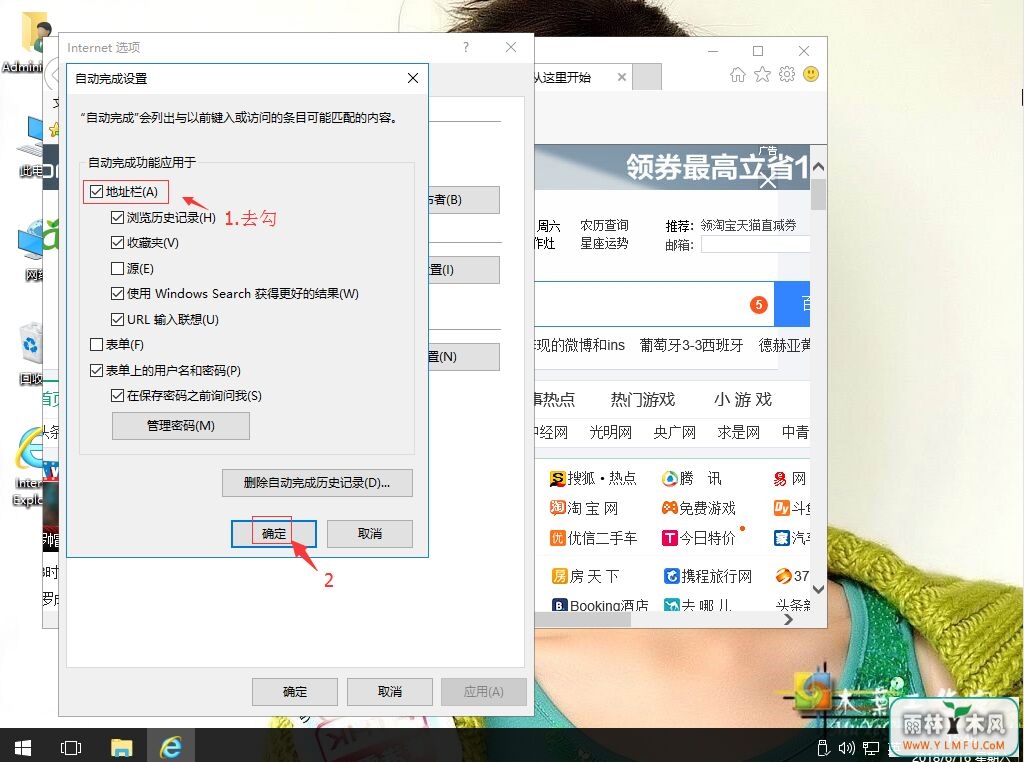1024x762 pixels.
Task: Close the Internet 选项 window
Action: pyautogui.click(x=511, y=47)
